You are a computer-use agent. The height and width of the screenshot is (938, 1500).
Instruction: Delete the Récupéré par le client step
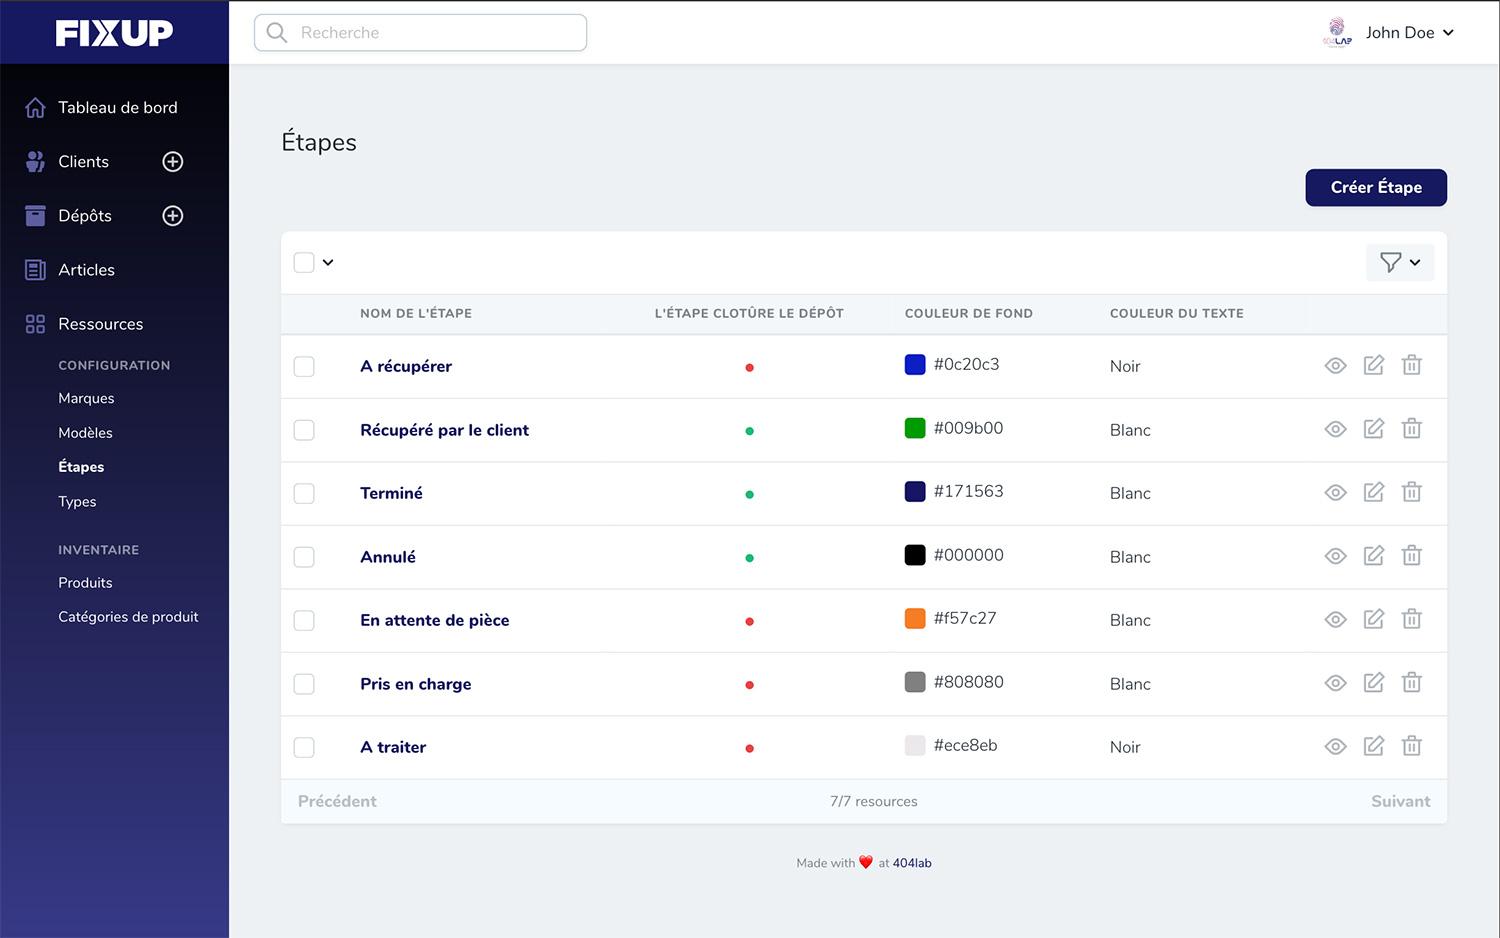(x=1412, y=429)
